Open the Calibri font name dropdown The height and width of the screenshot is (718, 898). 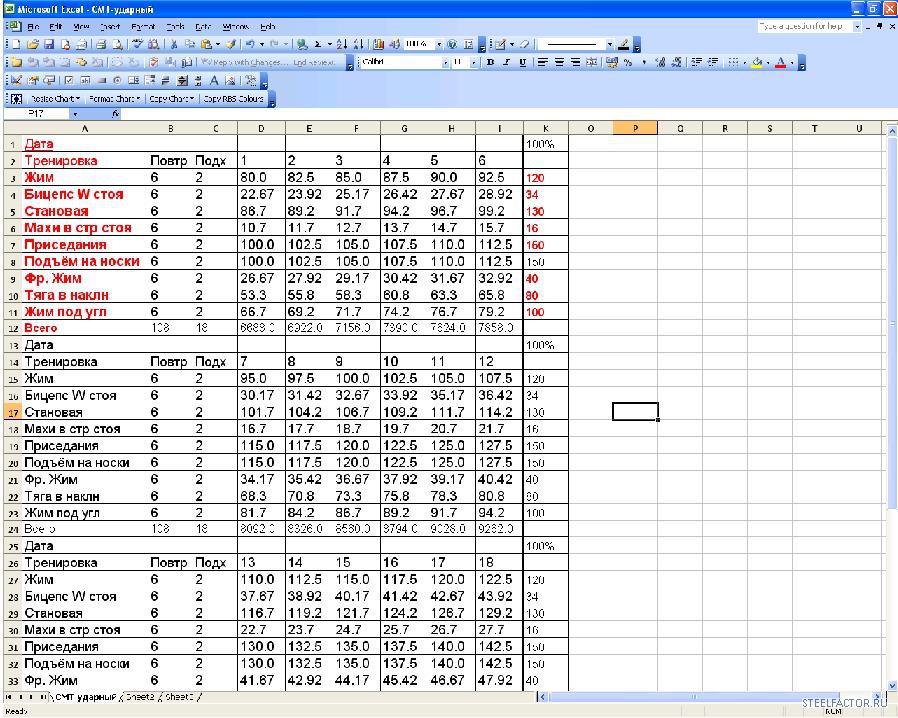click(x=445, y=62)
